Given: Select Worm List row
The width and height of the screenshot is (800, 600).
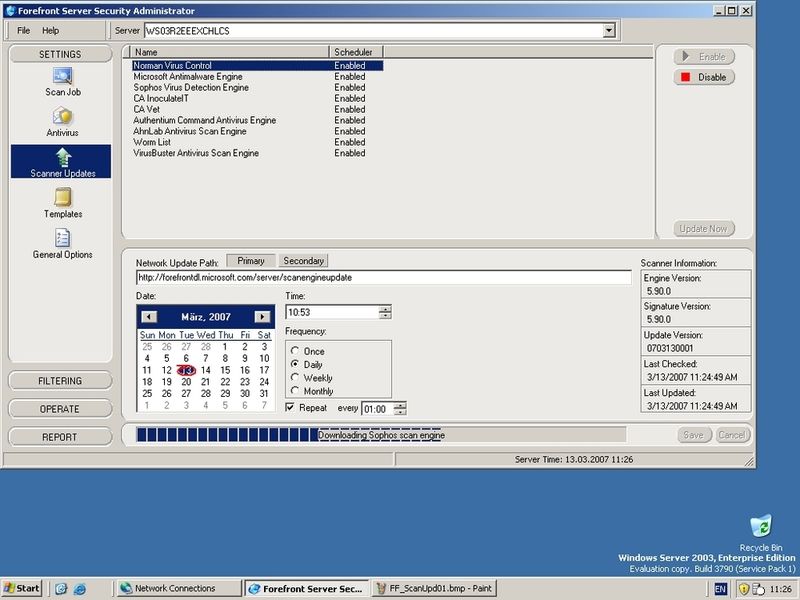Looking at the screenshot, I should [258, 142].
